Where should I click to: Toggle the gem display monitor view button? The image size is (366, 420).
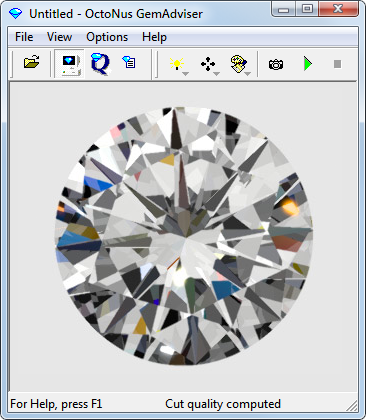click(70, 64)
